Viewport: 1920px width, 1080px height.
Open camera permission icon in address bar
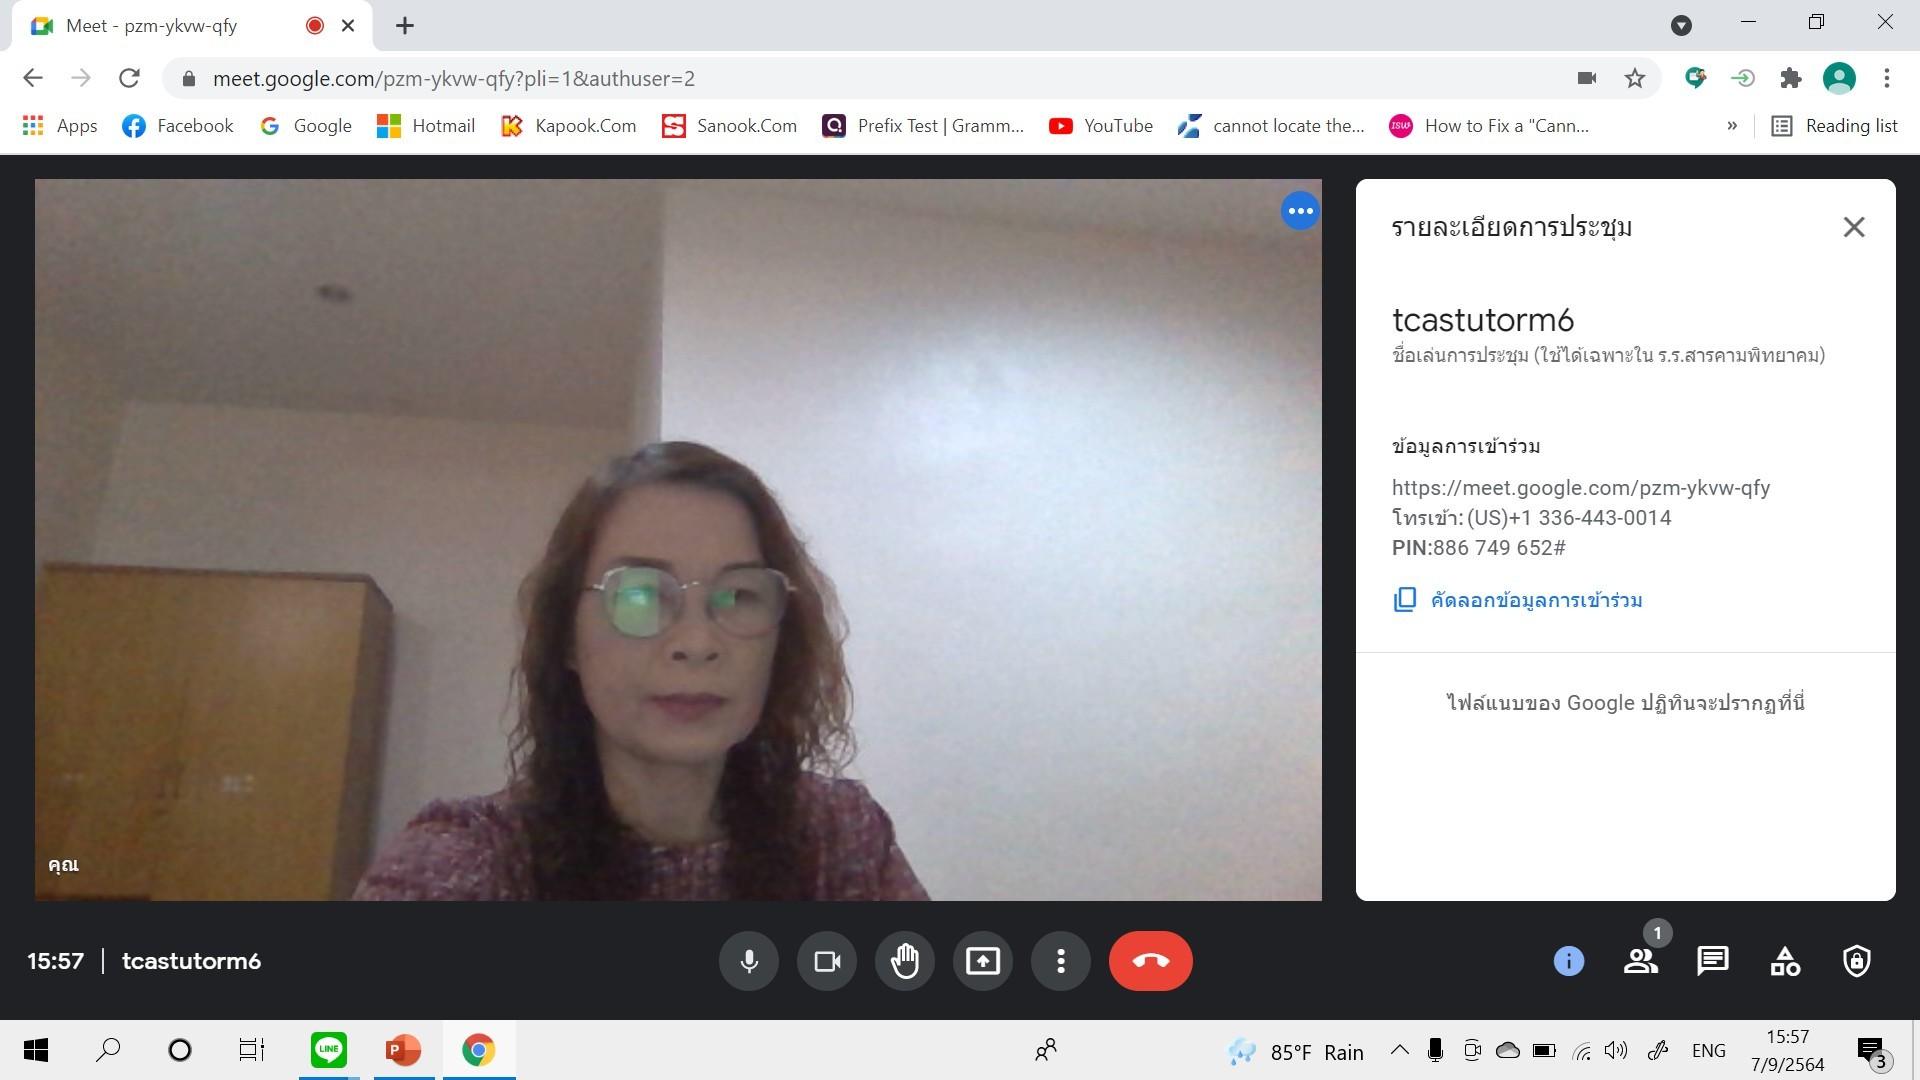[1586, 78]
